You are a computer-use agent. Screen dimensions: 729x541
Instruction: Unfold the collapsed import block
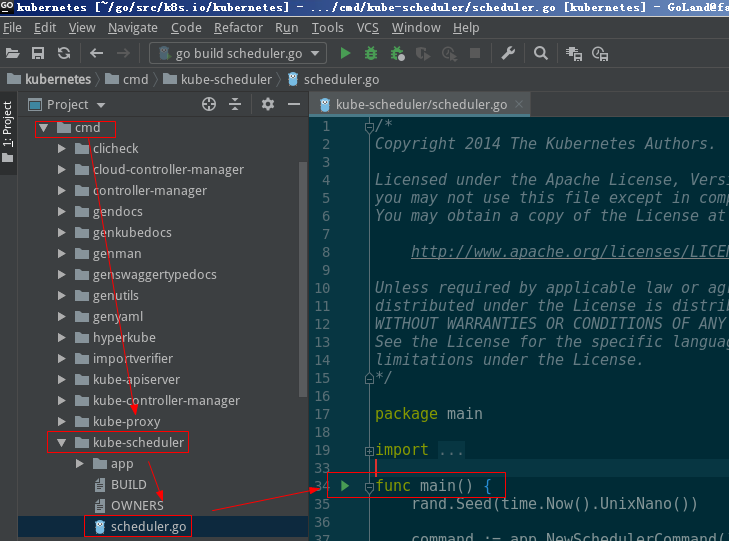[x=369, y=451]
